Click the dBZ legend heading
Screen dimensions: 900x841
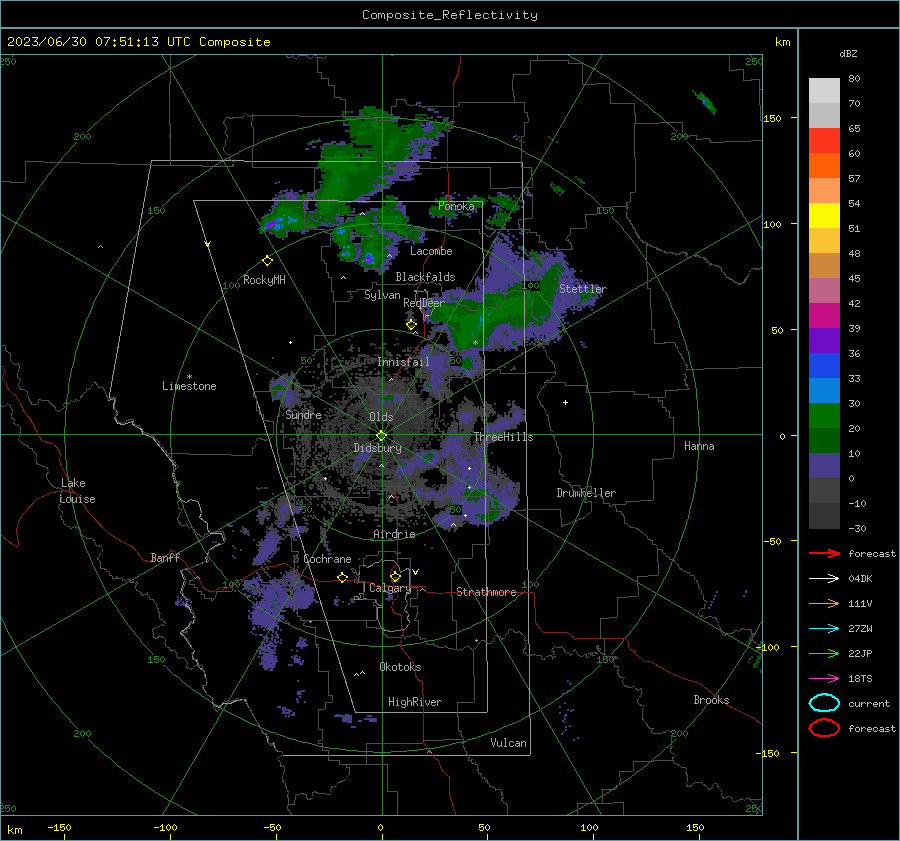tap(848, 53)
